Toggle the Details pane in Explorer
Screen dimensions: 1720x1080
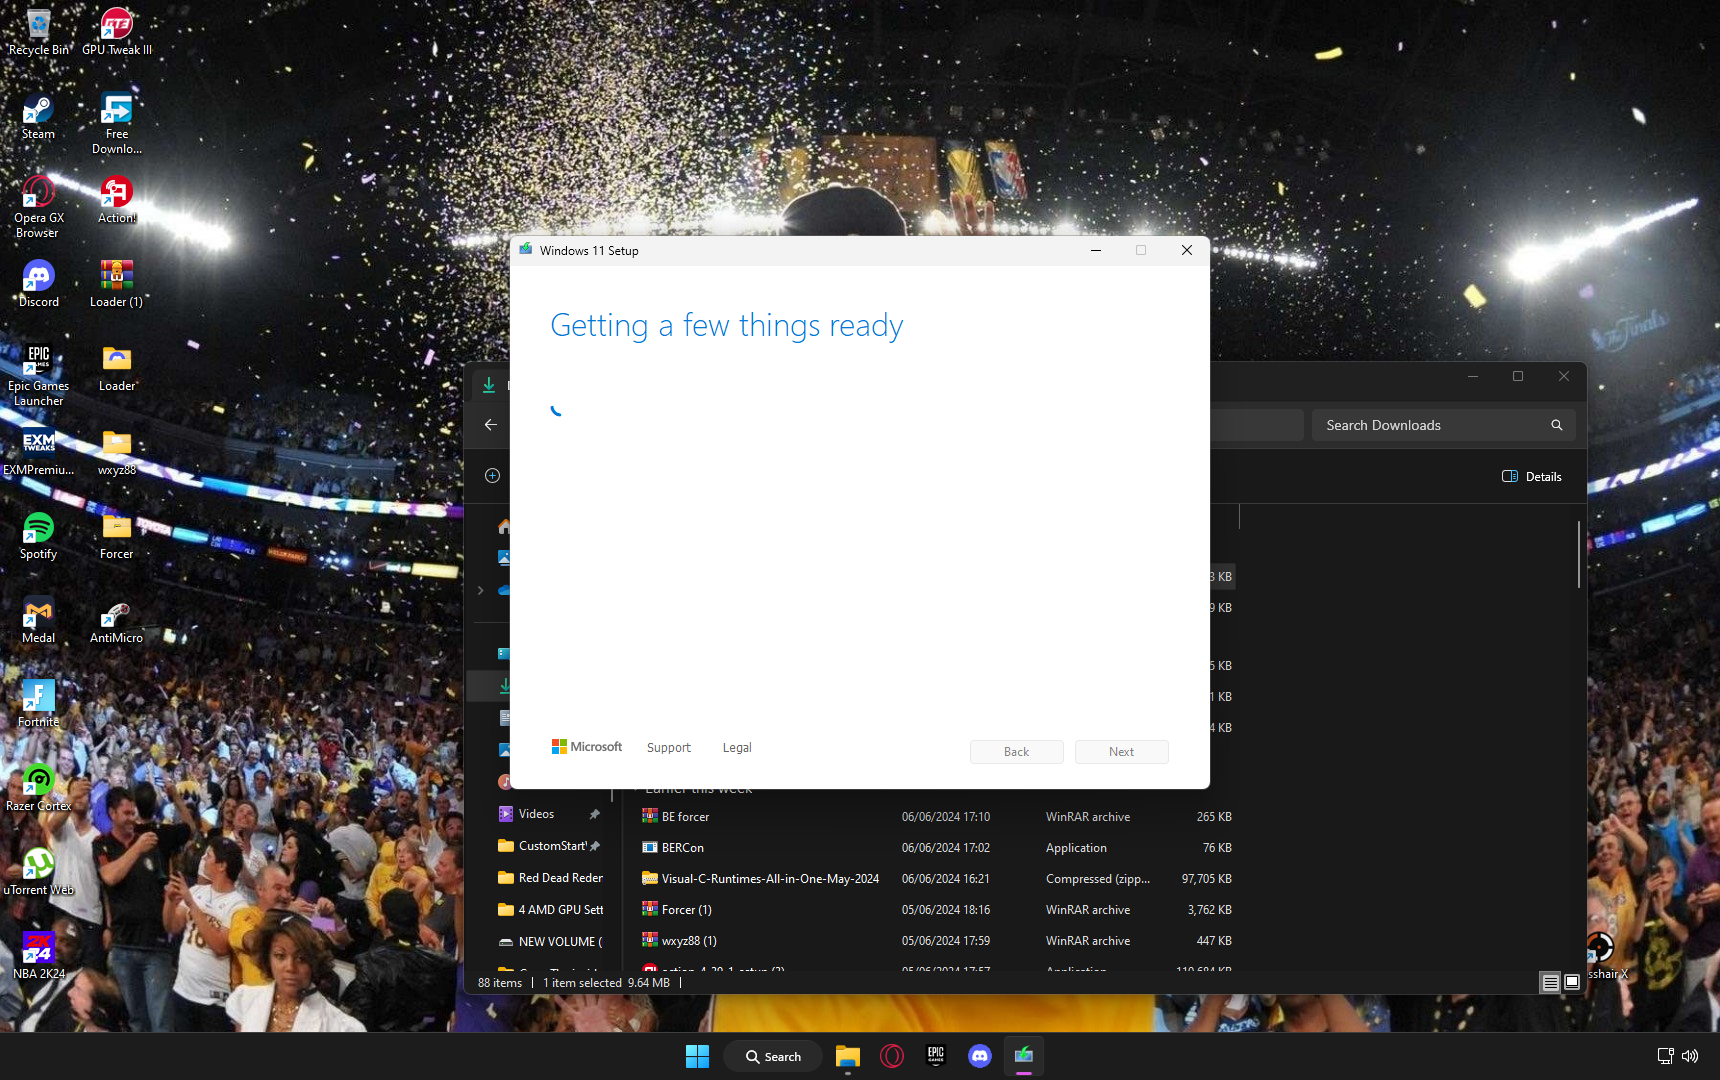(1532, 476)
